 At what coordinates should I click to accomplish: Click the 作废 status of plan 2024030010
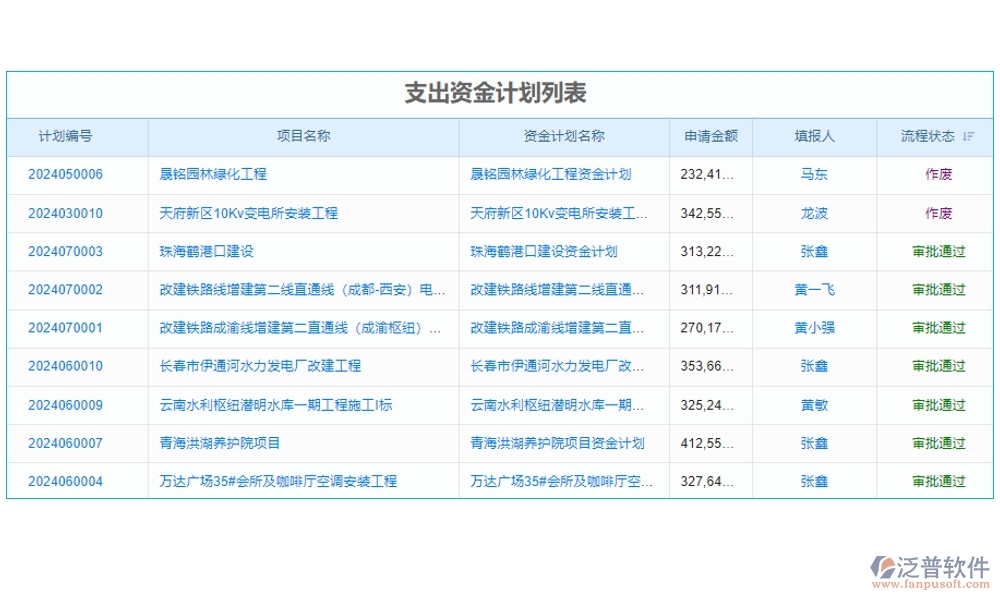[934, 213]
